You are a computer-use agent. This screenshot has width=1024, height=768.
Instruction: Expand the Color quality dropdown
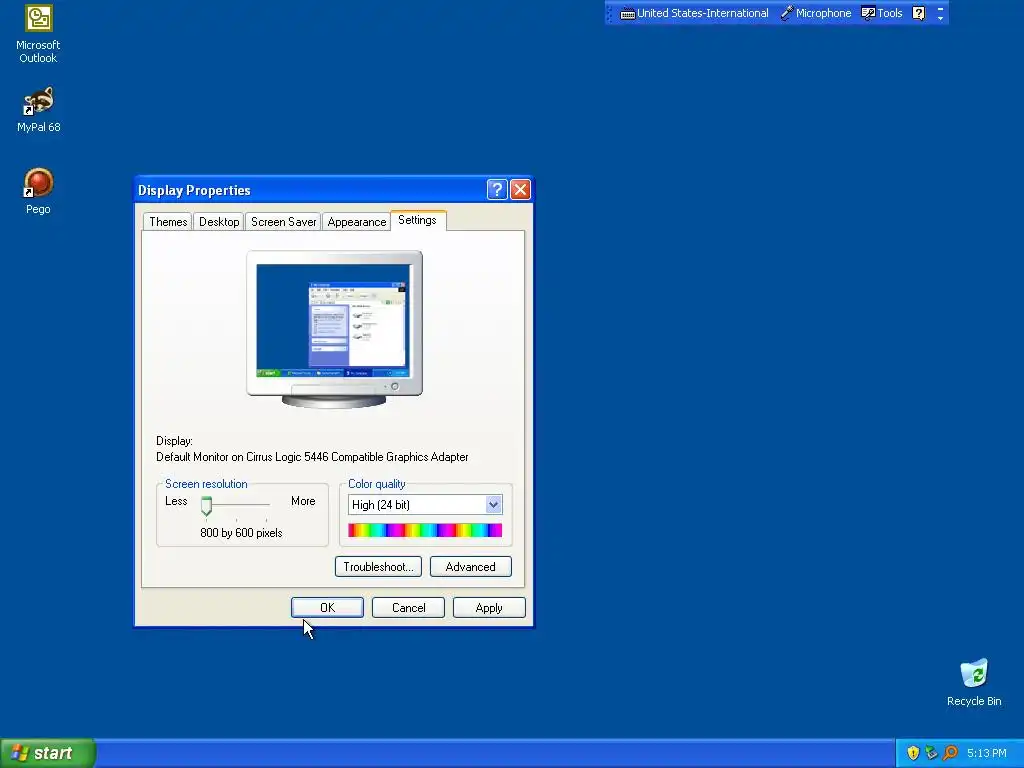[493, 505]
